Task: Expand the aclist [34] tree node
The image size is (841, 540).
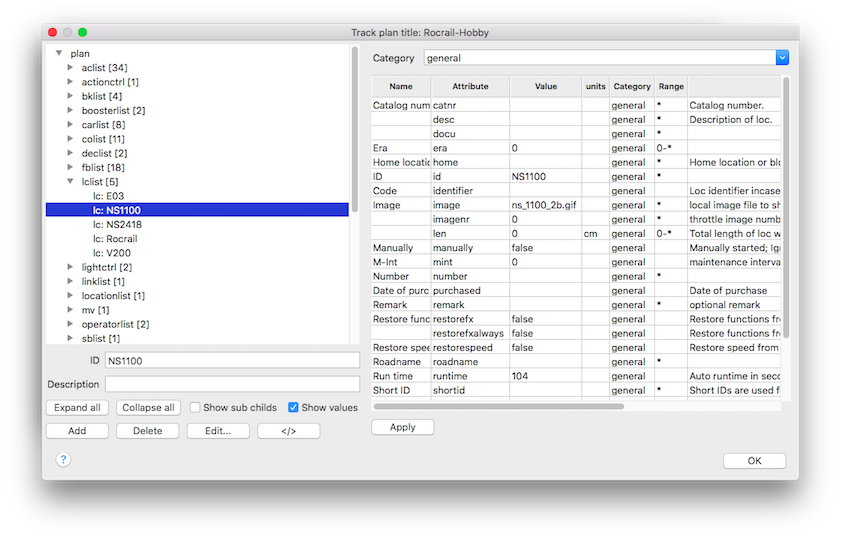Action: [70, 68]
